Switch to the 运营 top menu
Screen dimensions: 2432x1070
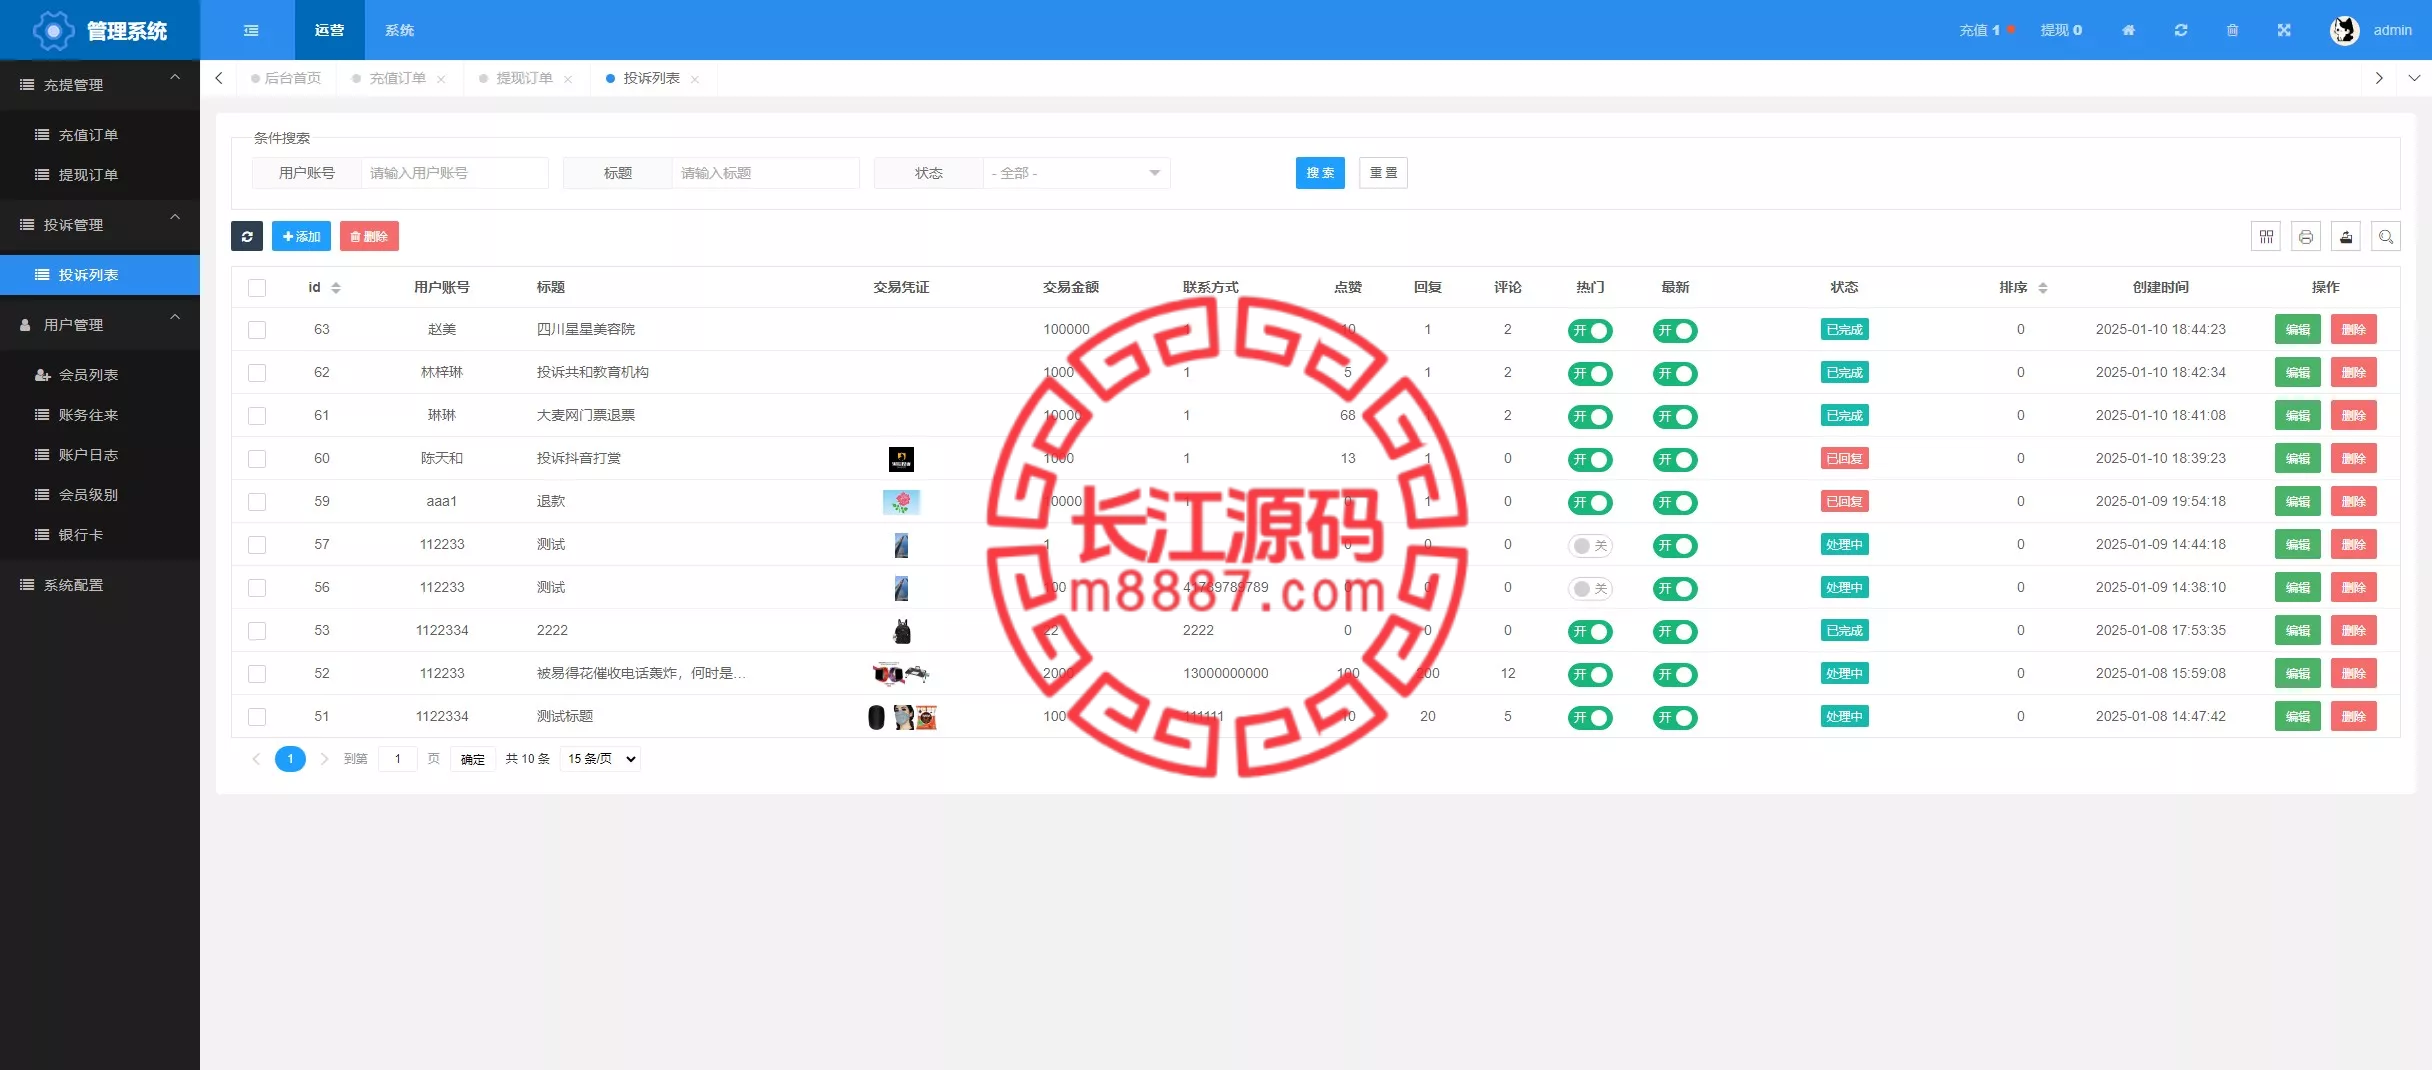[x=329, y=30]
